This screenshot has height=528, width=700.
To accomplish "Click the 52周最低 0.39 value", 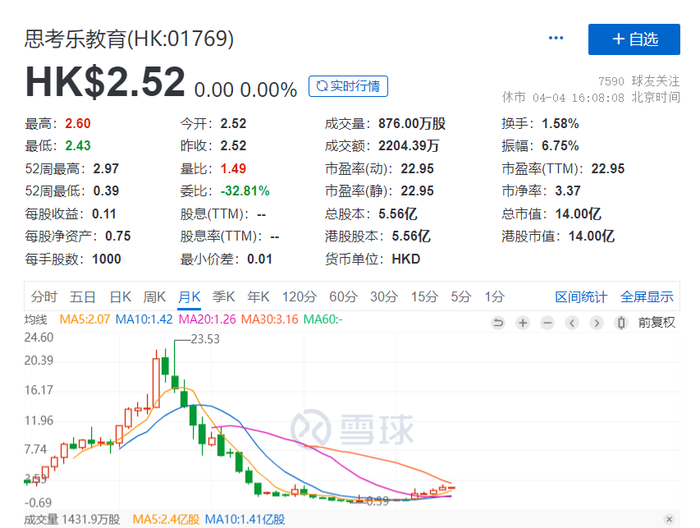I will pos(106,191).
